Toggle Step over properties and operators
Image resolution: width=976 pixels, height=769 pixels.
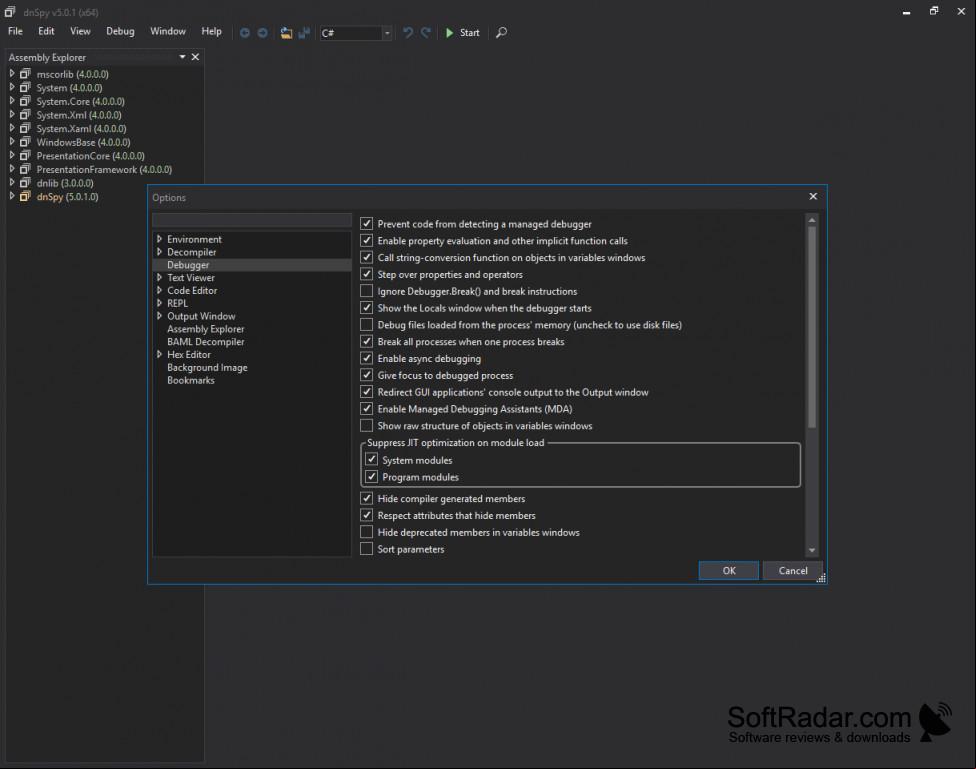tap(367, 274)
